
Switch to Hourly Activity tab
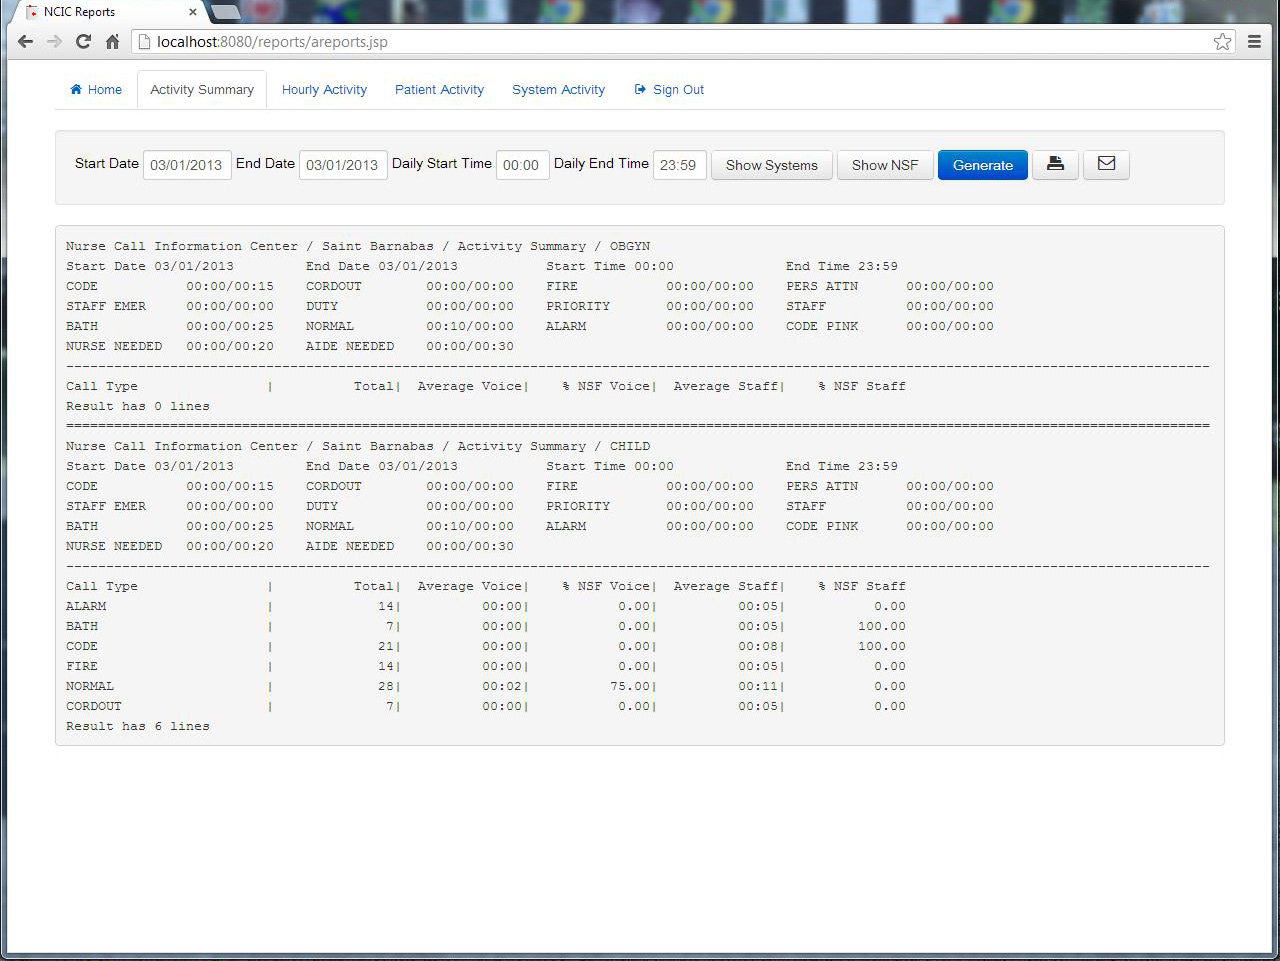pyautogui.click(x=324, y=90)
